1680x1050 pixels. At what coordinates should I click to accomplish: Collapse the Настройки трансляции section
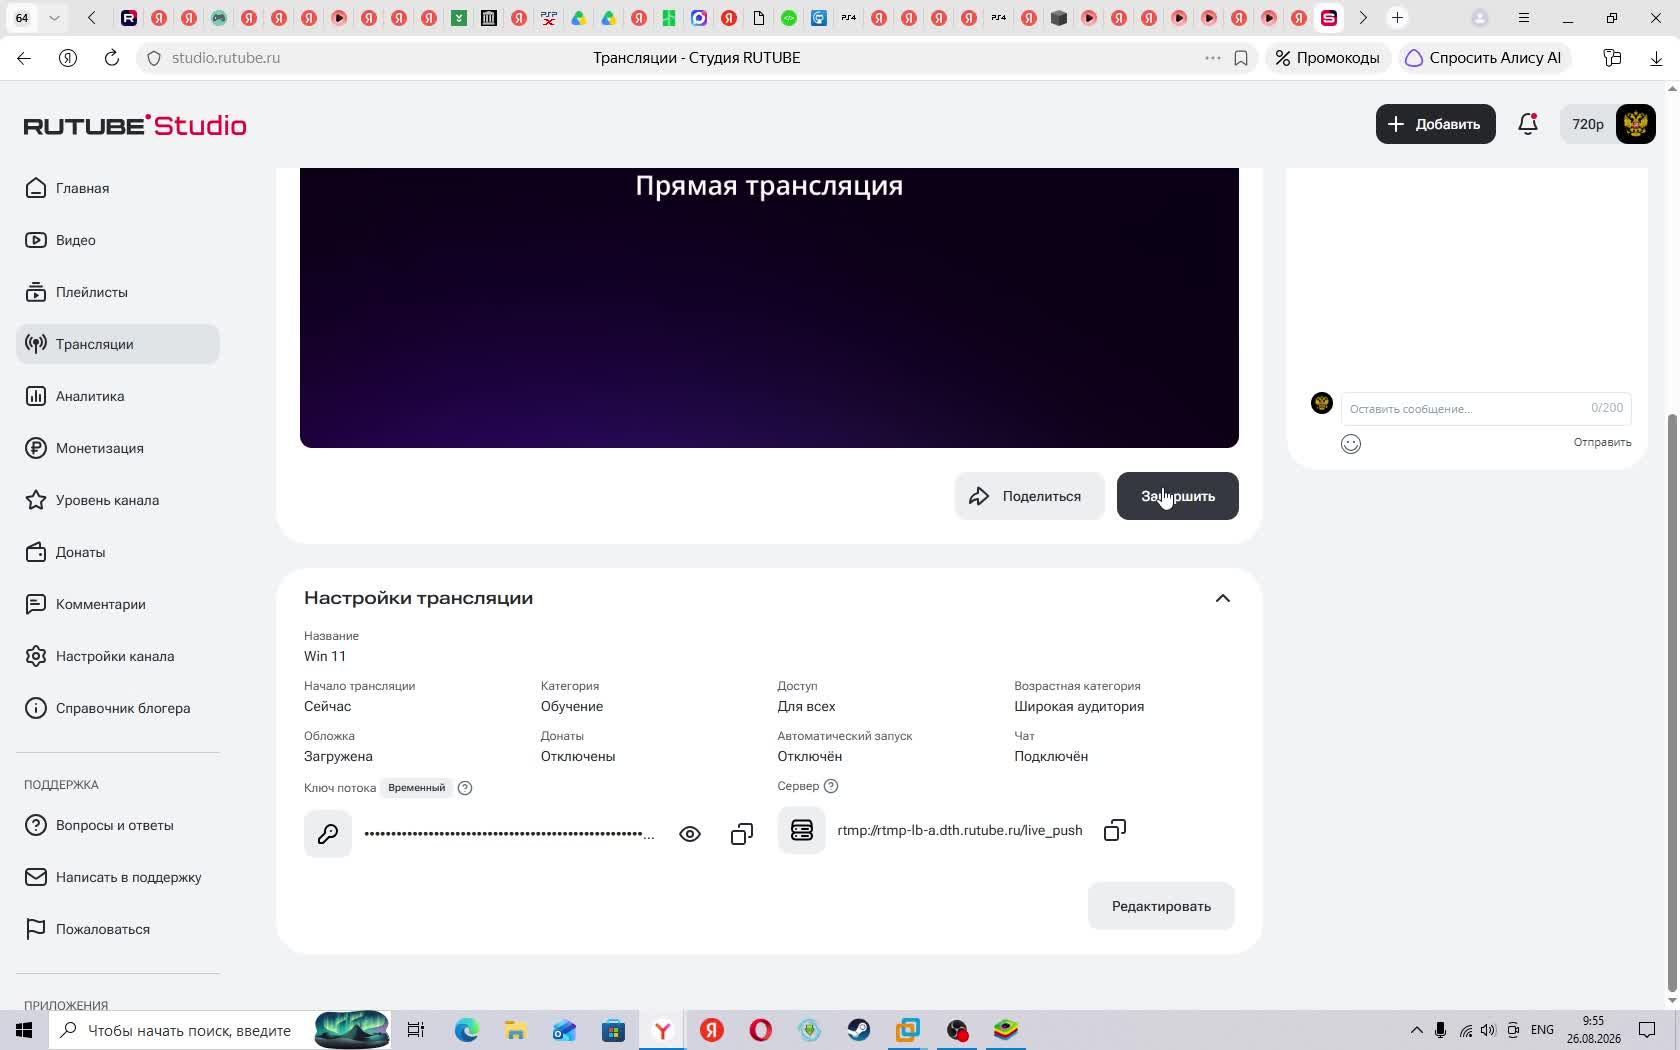pyautogui.click(x=1222, y=598)
